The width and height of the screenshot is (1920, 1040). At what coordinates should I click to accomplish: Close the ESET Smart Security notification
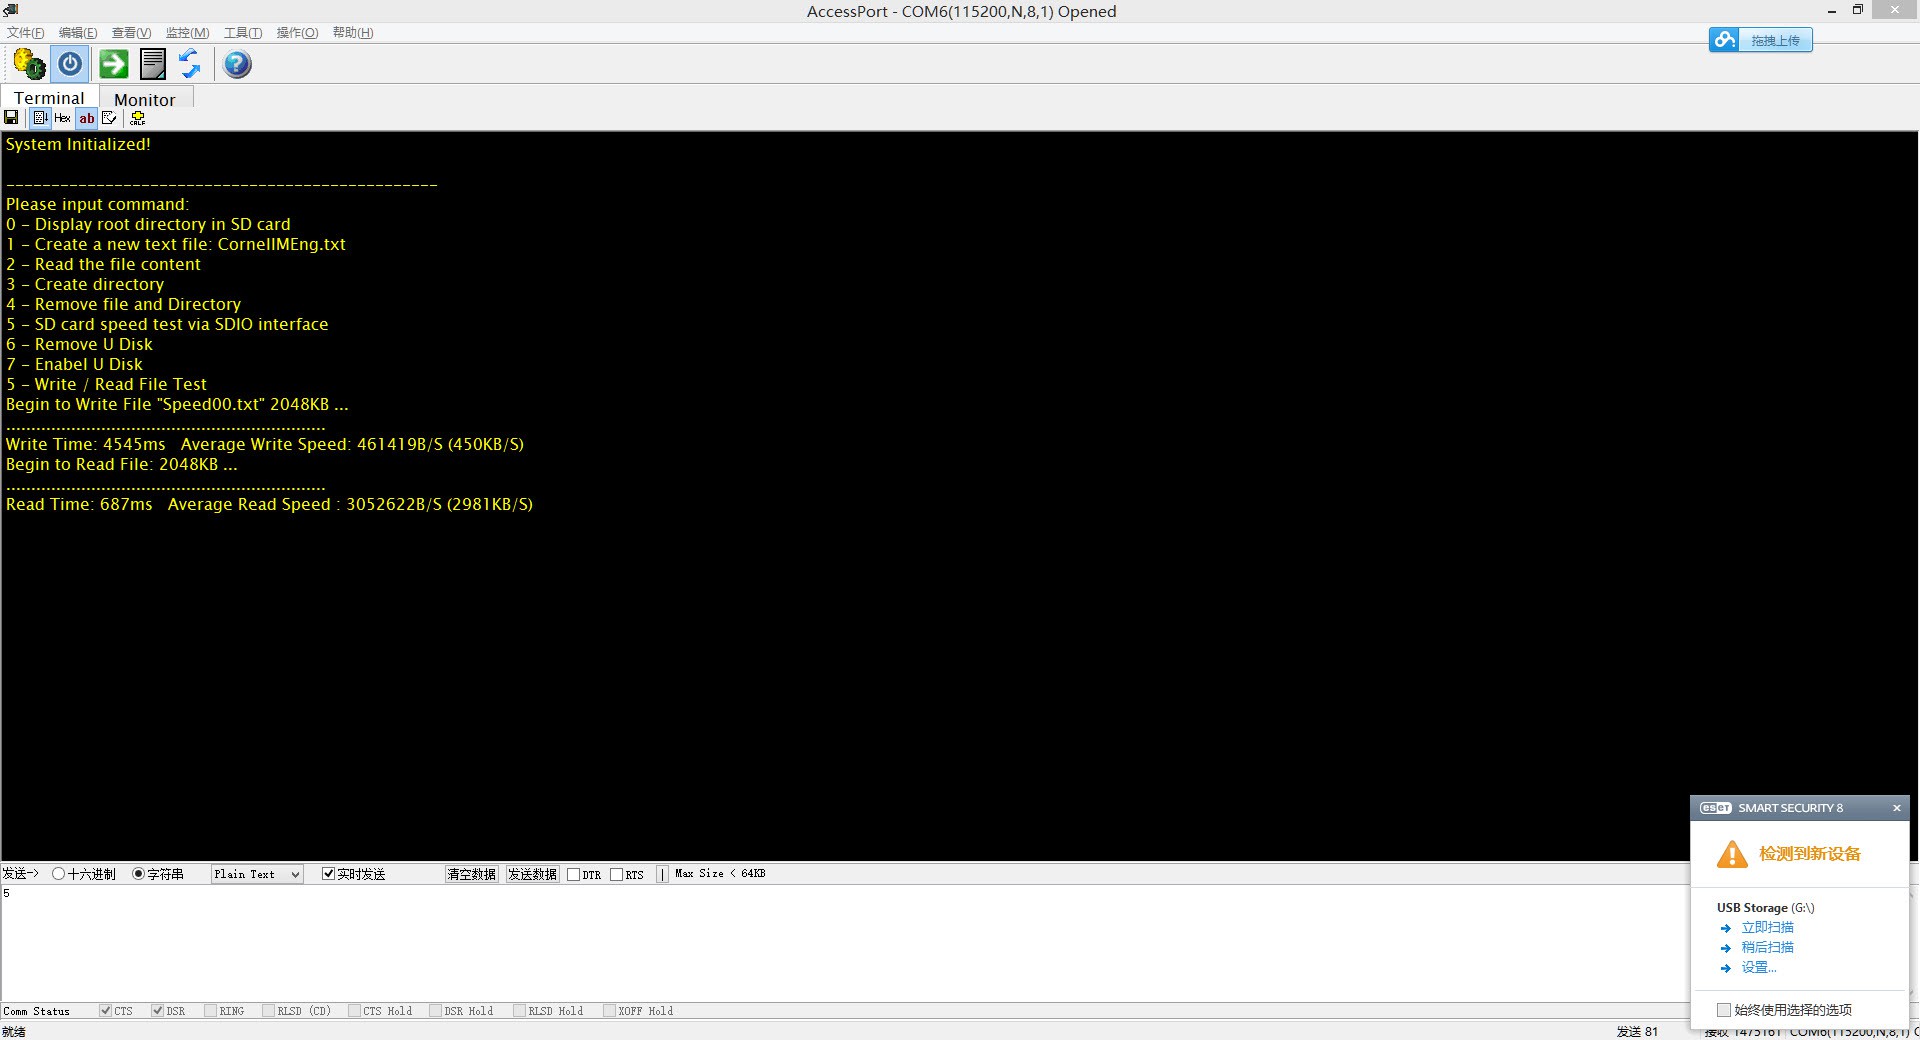pyautogui.click(x=1896, y=808)
